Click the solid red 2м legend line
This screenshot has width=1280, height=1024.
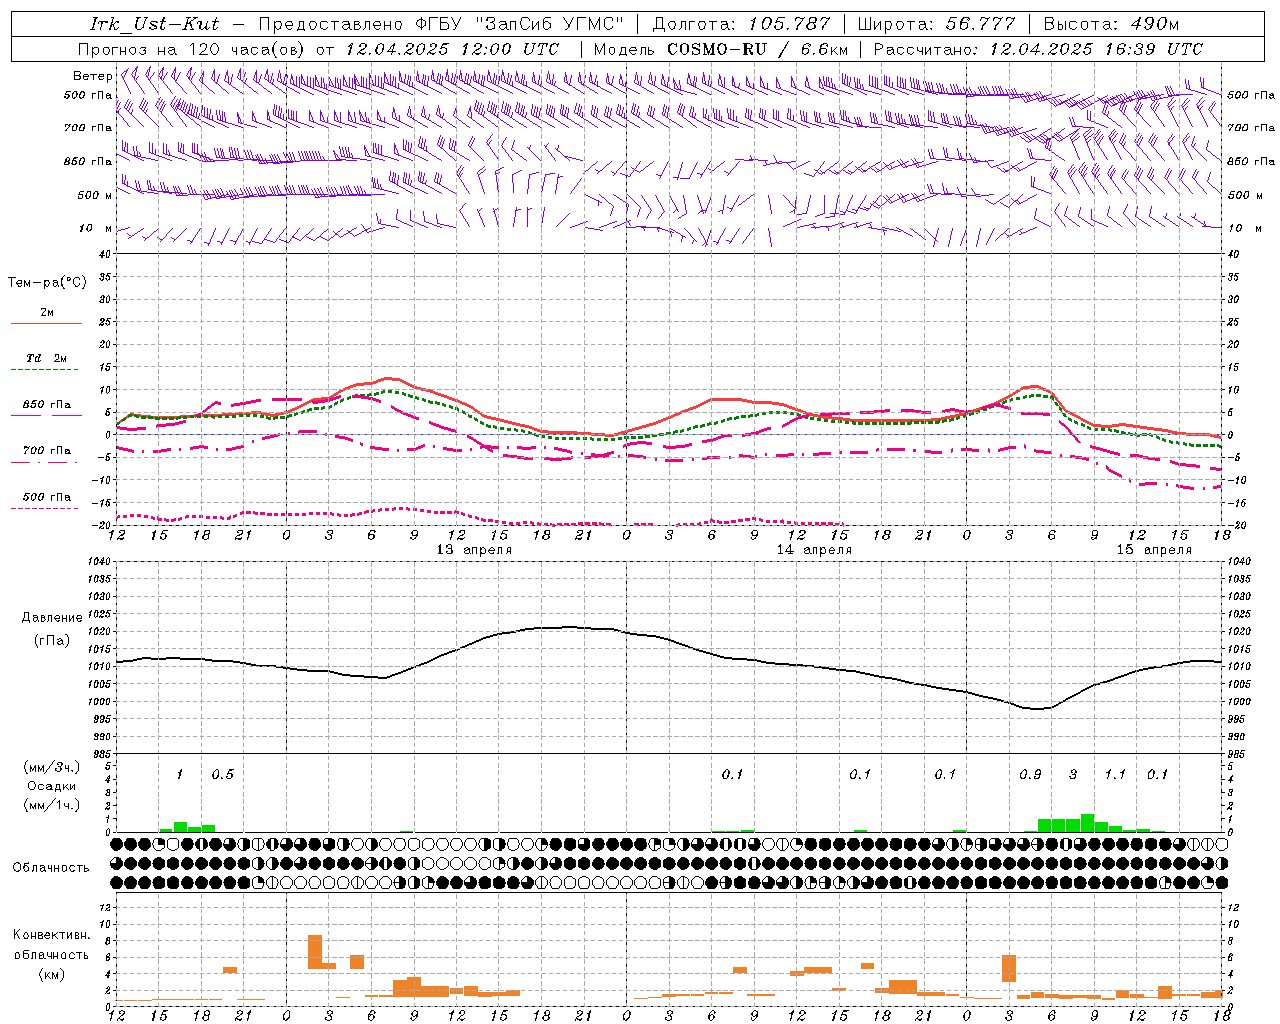pyautogui.click(x=46, y=323)
